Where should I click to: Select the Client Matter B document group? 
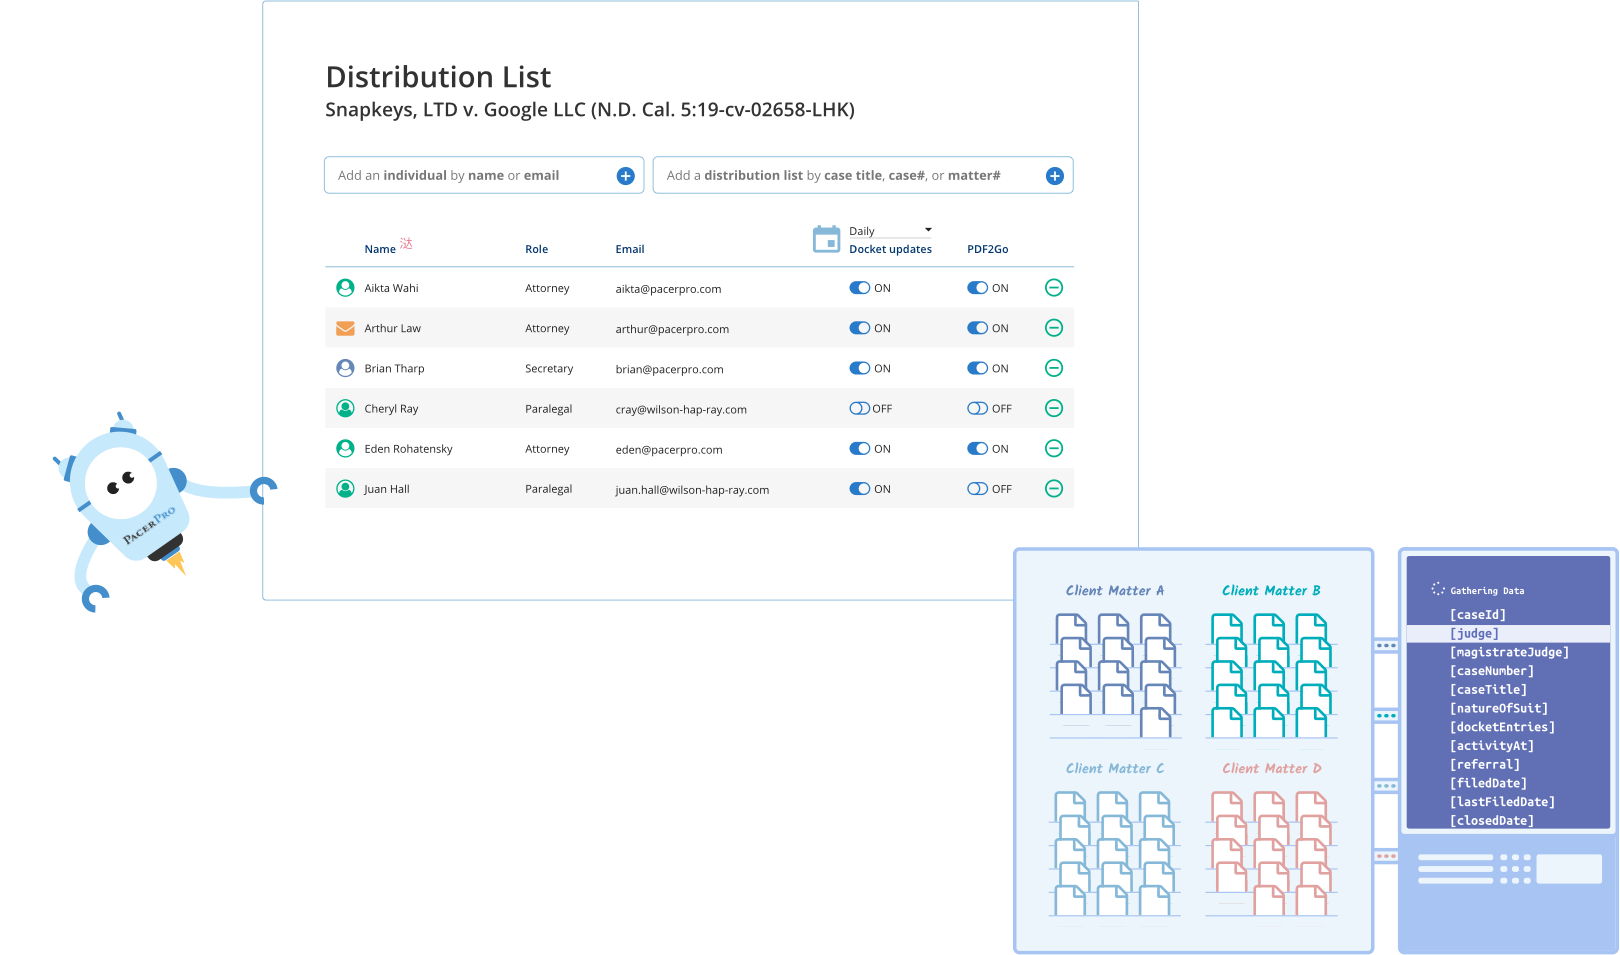click(1271, 662)
